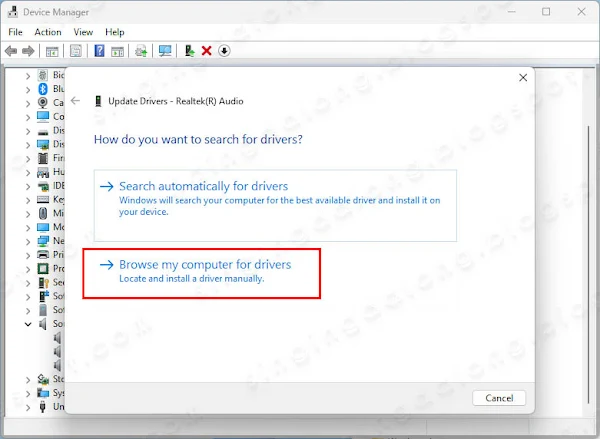
Task: Click the red X Uninstall device icon
Action: tap(207, 51)
